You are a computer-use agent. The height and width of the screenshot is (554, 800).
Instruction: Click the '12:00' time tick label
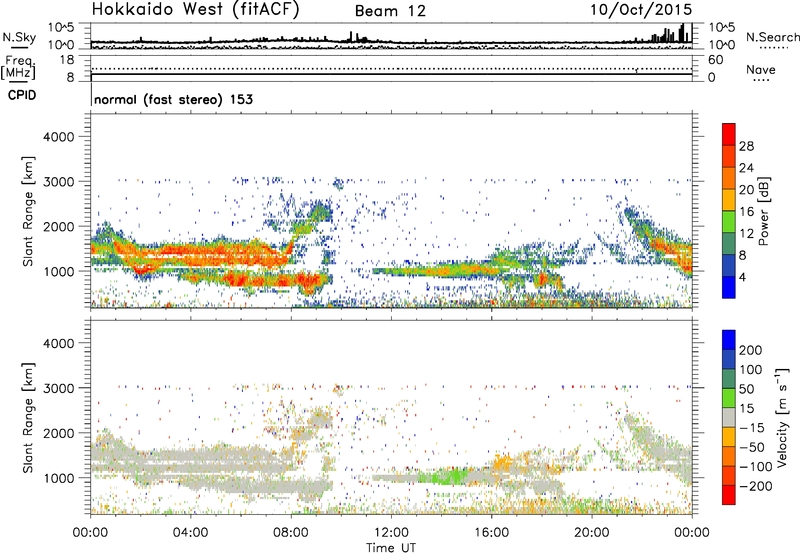point(391,533)
